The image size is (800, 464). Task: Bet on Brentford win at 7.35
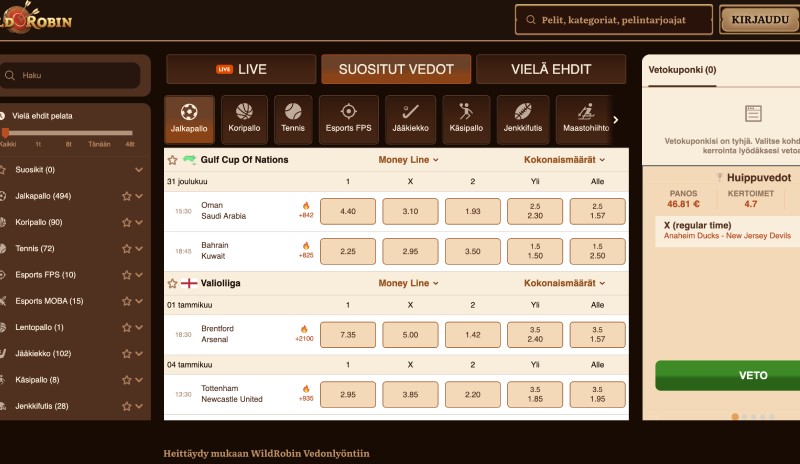point(348,335)
